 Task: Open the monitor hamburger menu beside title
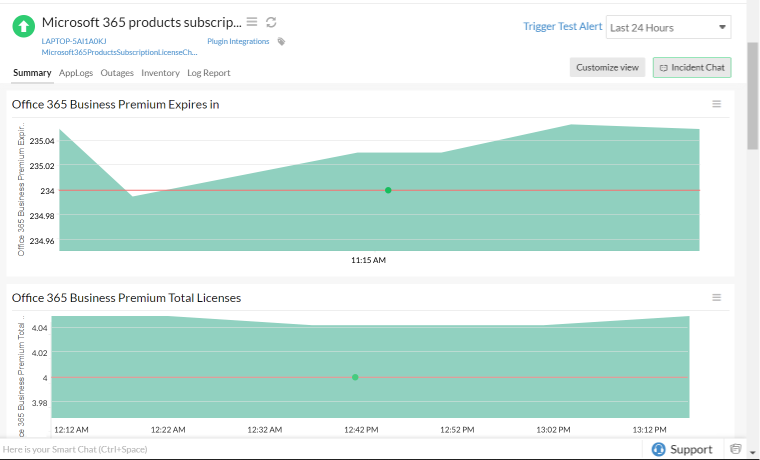pos(252,22)
